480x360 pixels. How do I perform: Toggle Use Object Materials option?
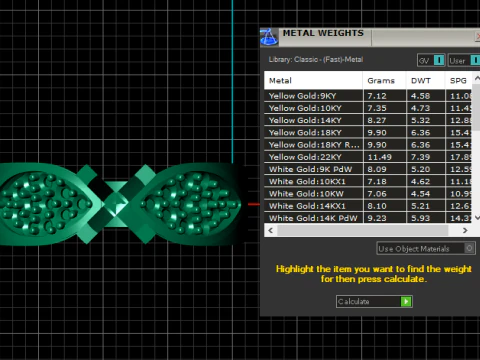pyautogui.click(x=426, y=249)
